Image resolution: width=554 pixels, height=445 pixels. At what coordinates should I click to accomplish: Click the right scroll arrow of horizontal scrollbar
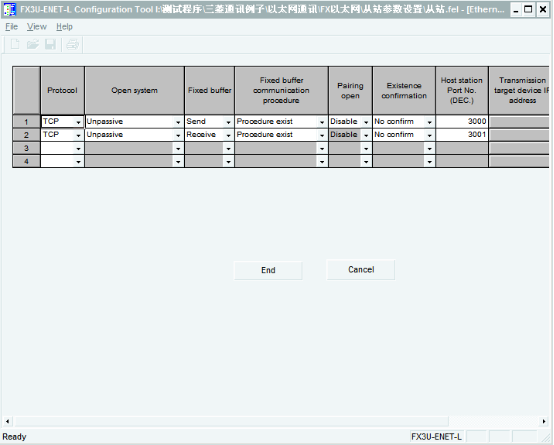coord(544,421)
